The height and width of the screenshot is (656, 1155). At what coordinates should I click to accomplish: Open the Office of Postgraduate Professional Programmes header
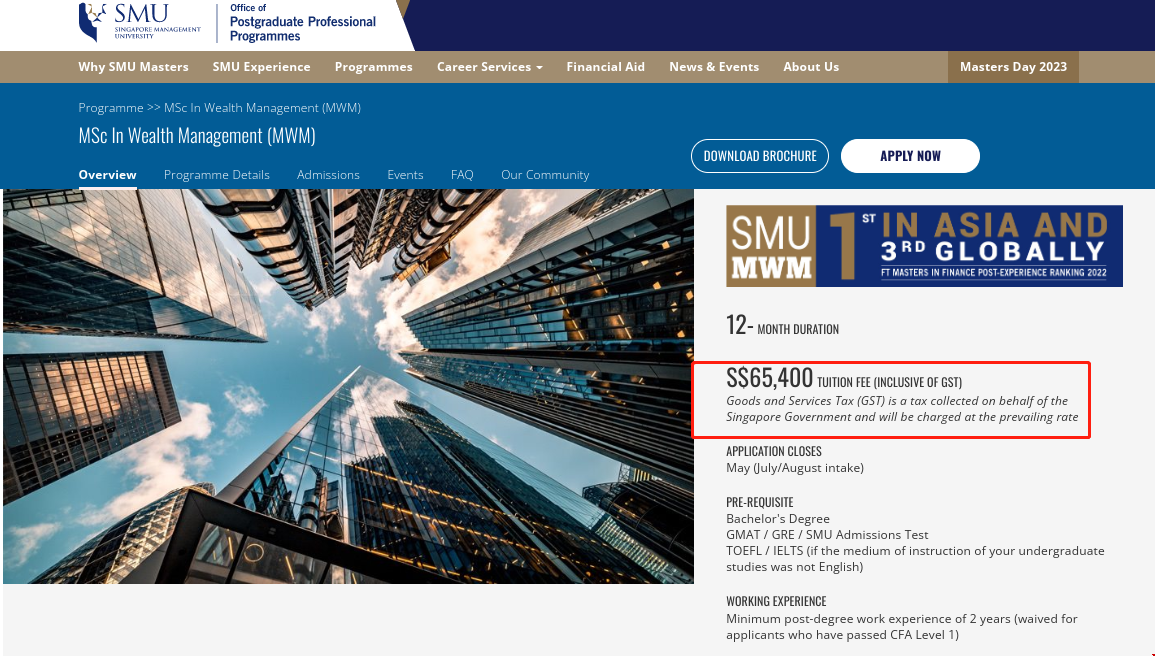coord(302,25)
